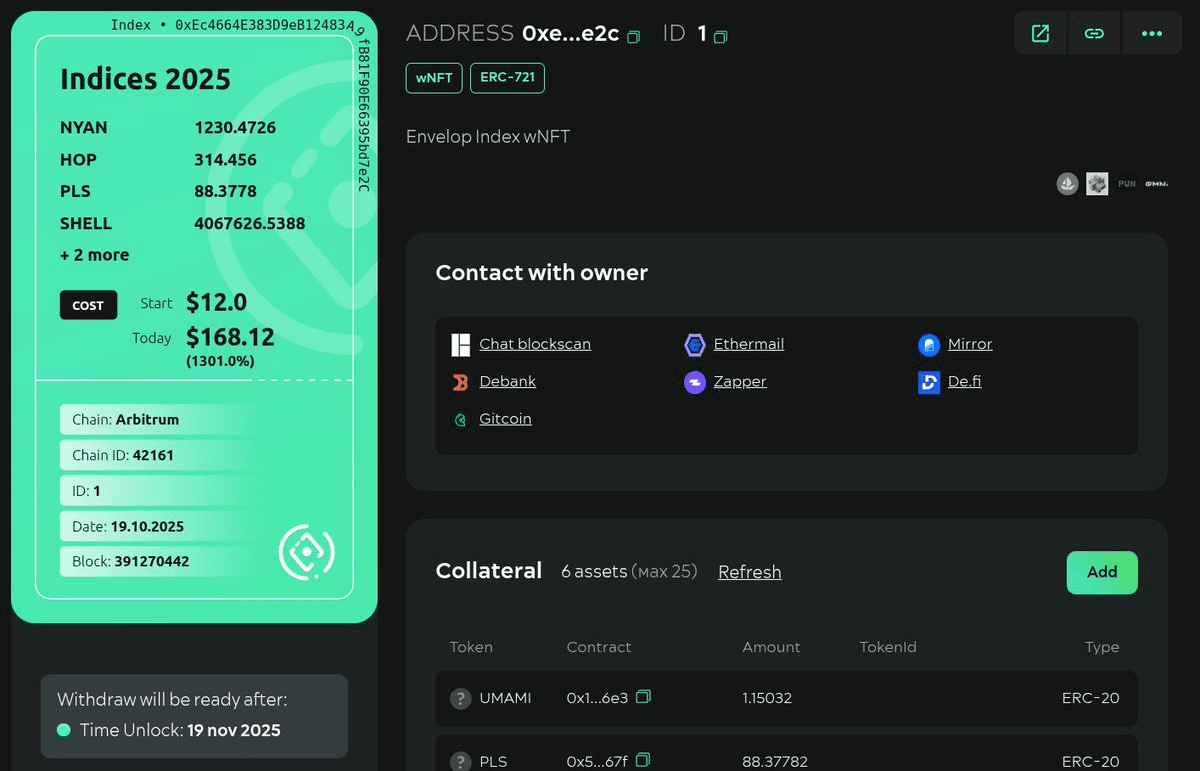Click the UMAMI token question mark icon

pos(460,698)
